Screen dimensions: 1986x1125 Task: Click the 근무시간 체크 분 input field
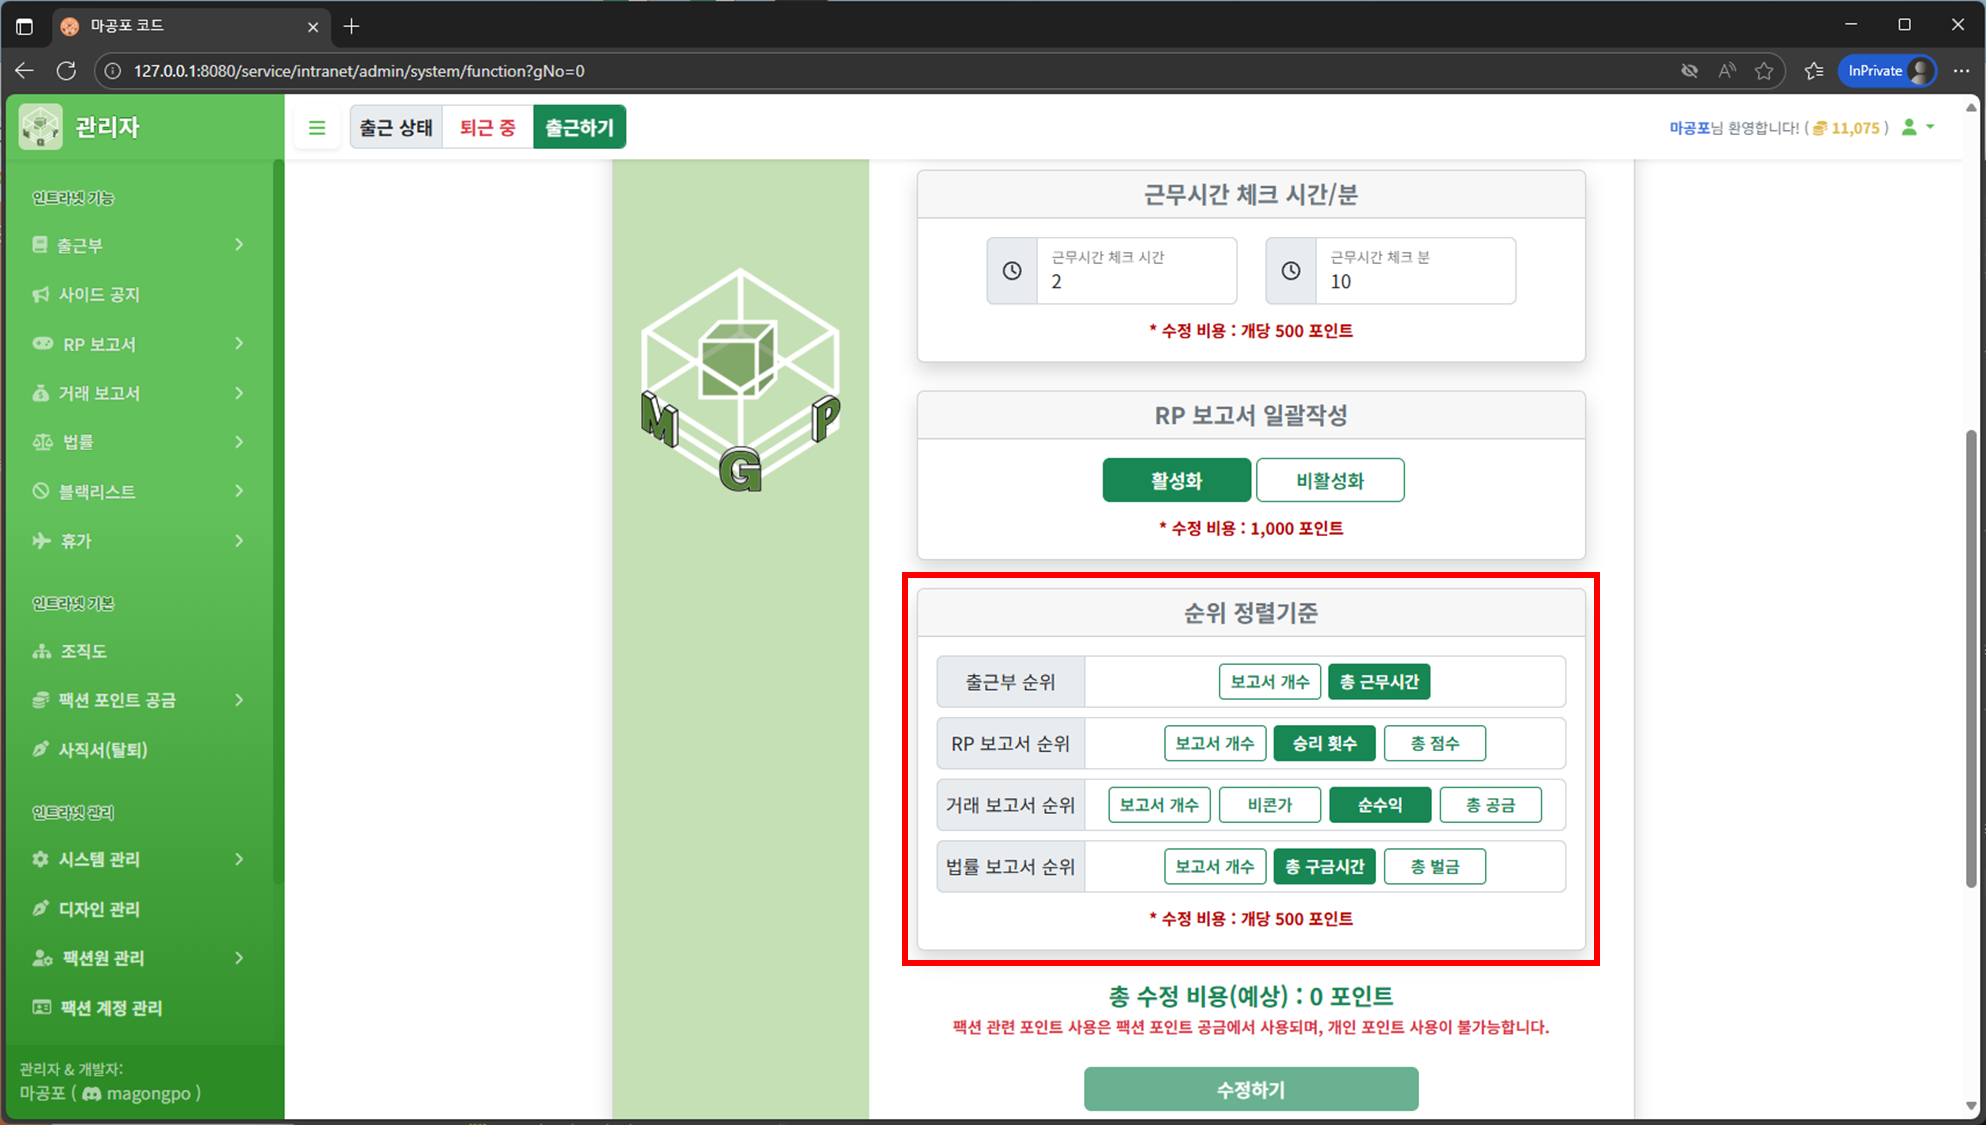pos(1415,271)
